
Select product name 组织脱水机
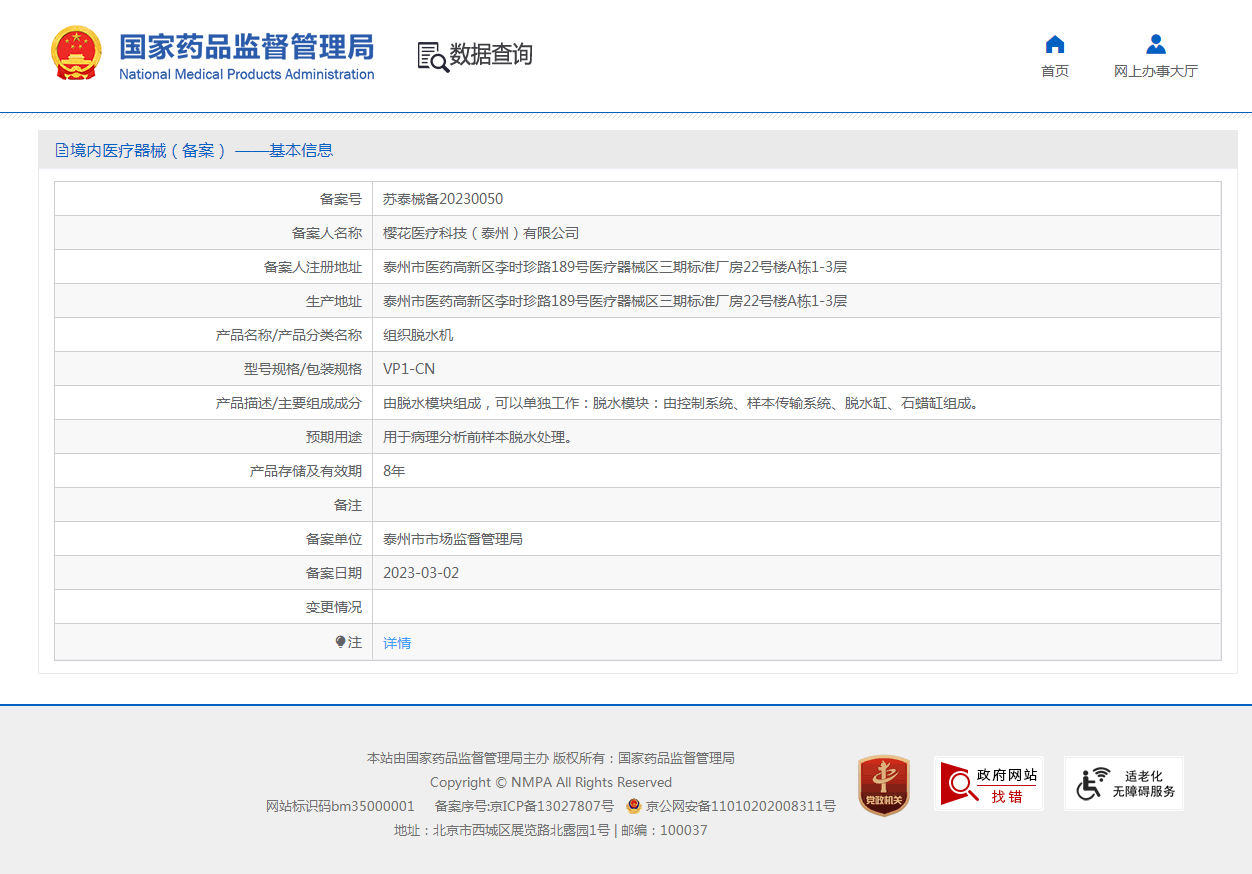pyautogui.click(x=418, y=335)
